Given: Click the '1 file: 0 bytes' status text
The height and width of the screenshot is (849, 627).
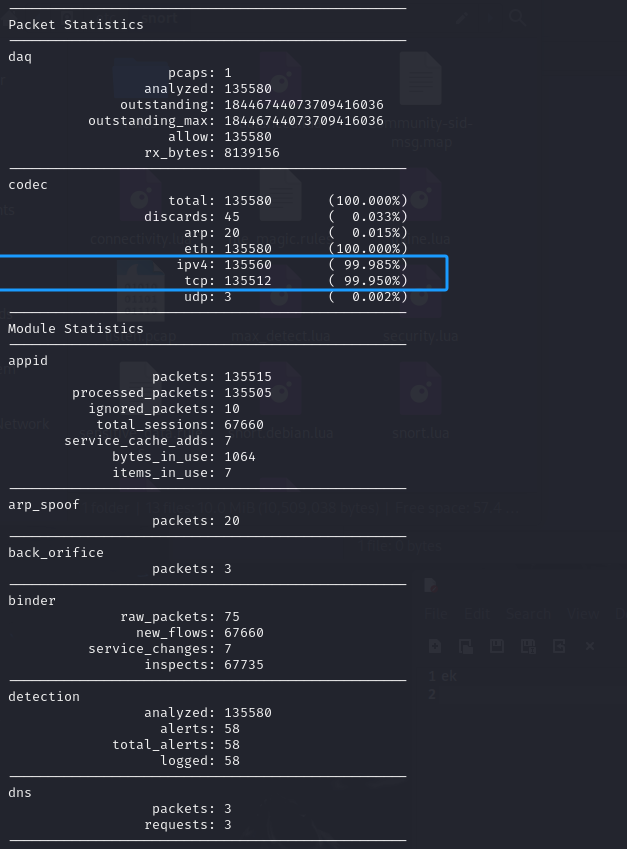Looking at the screenshot, I should pyautogui.click(x=400, y=546).
